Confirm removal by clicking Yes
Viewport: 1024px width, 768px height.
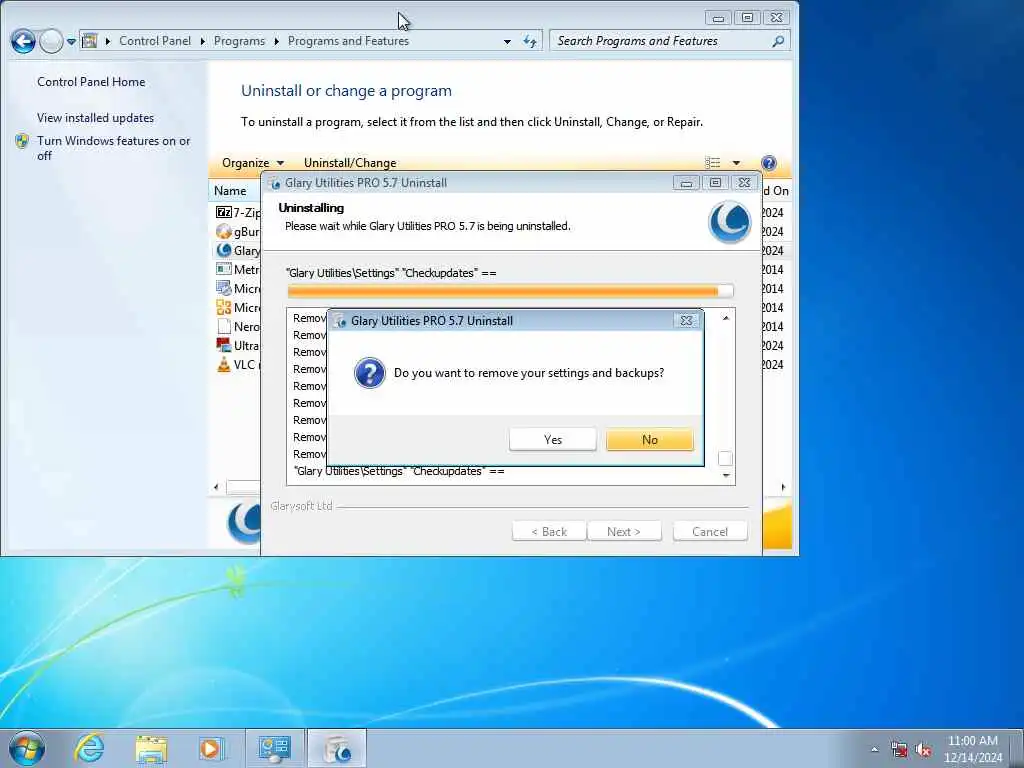(x=552, y=440)
